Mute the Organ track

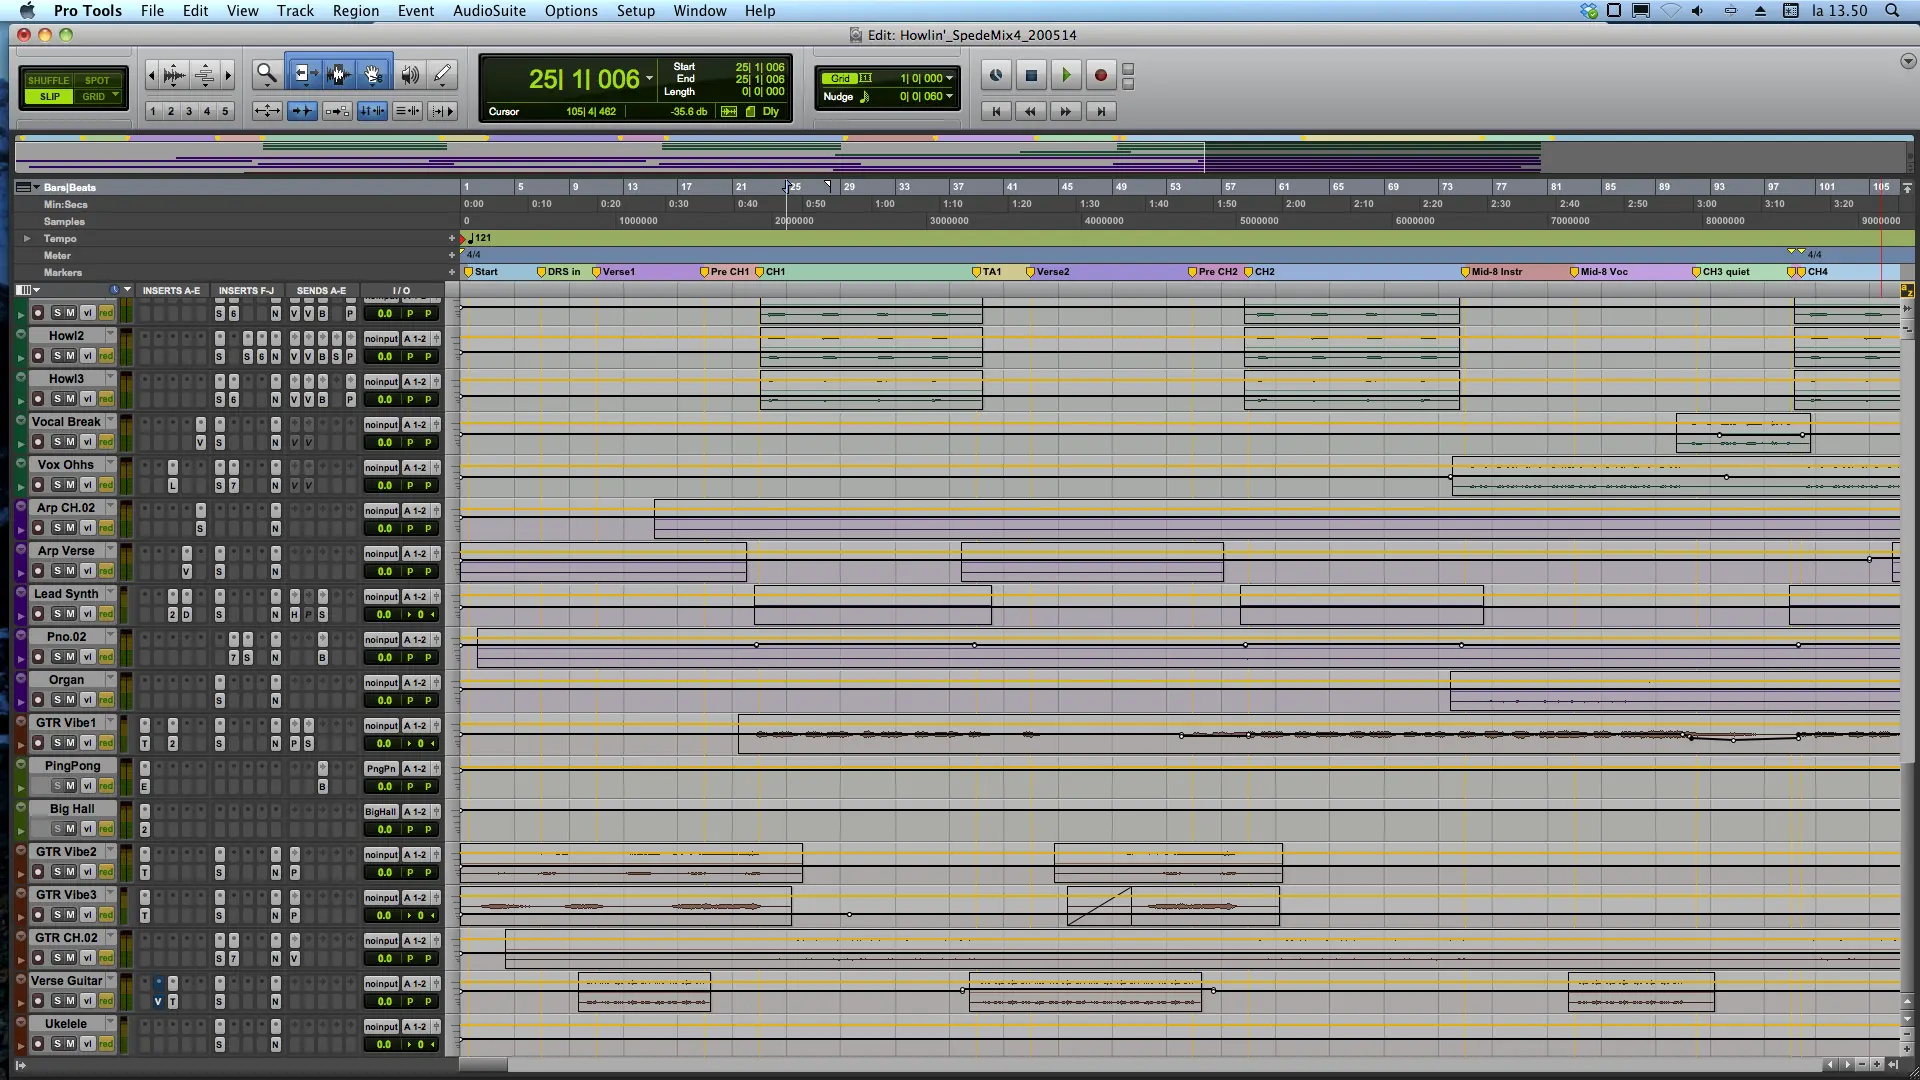tap(71, 700)
